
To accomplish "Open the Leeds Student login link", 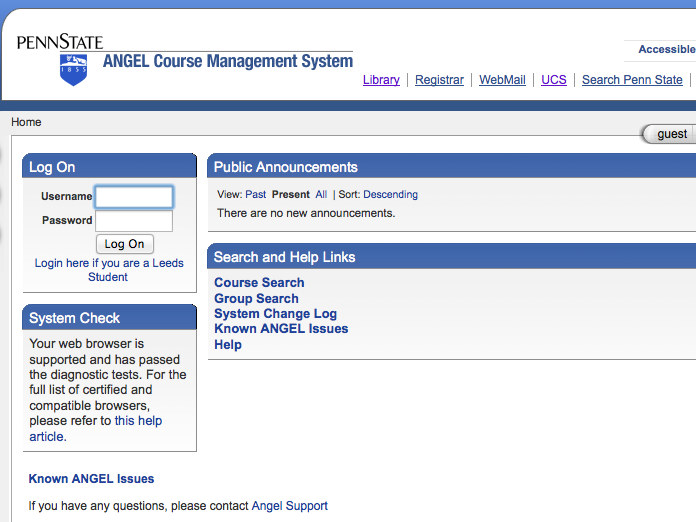I will (x=109, y=270).
